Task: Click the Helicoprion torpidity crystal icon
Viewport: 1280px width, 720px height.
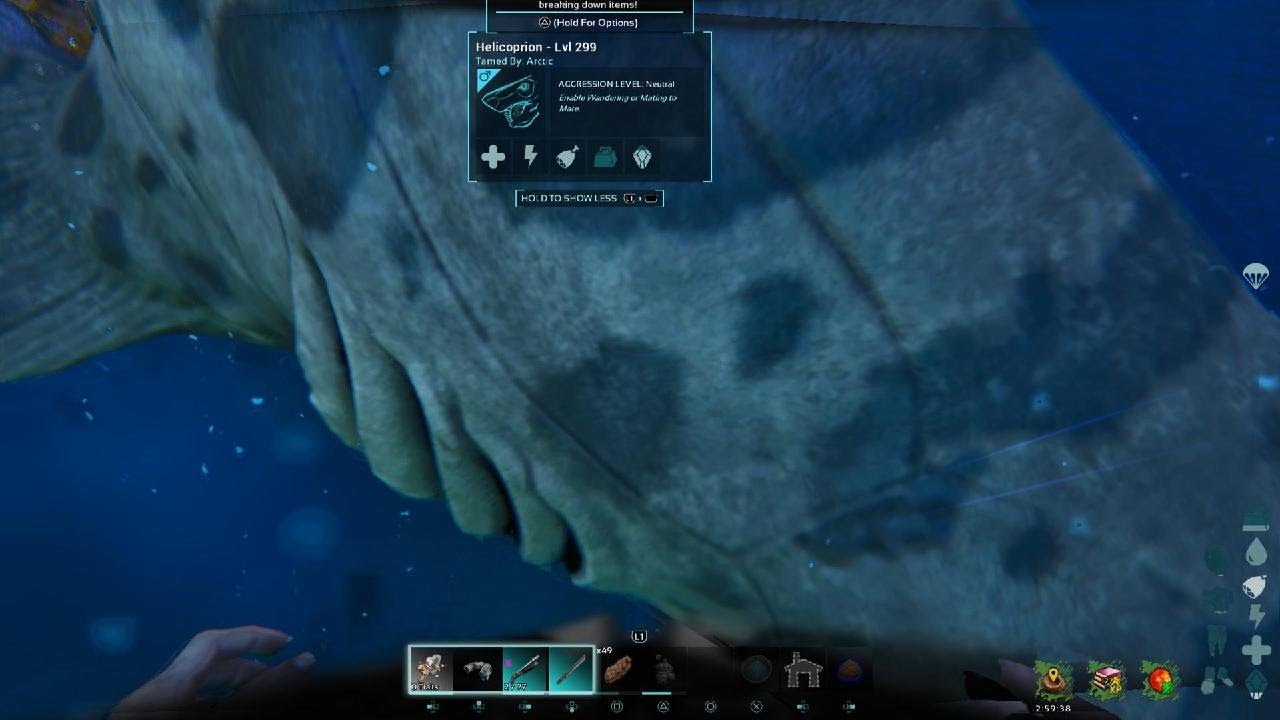Action: click(x=641, y=157)
